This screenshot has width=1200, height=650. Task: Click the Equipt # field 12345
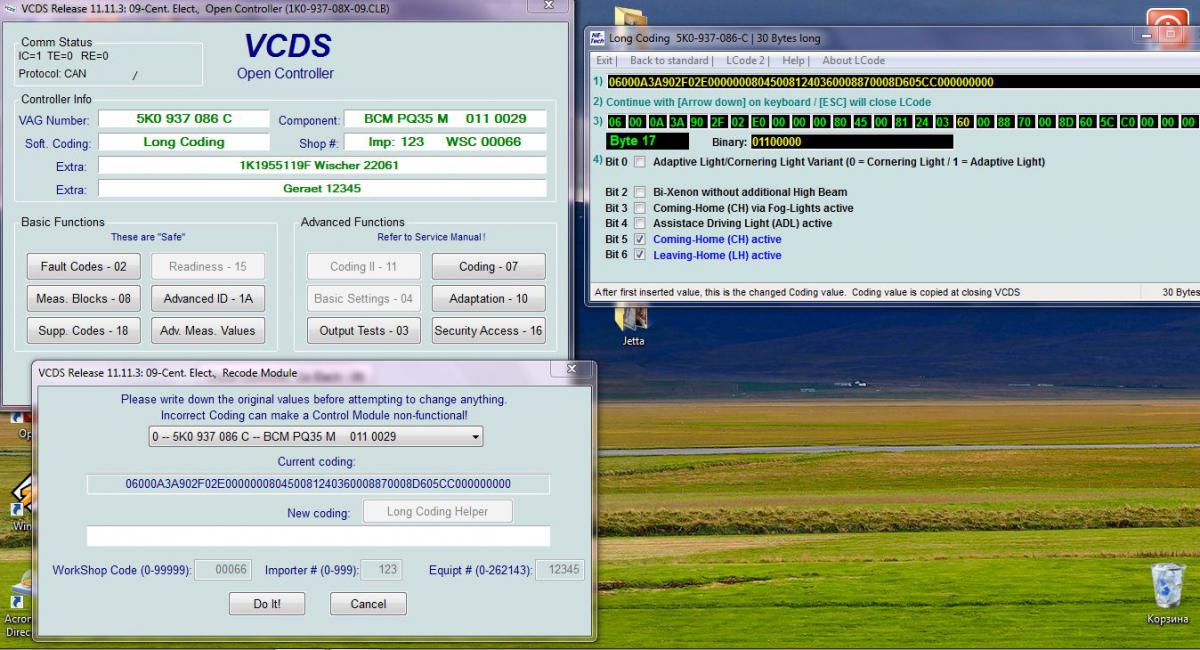pyautogui.click(x=560, y=570)
